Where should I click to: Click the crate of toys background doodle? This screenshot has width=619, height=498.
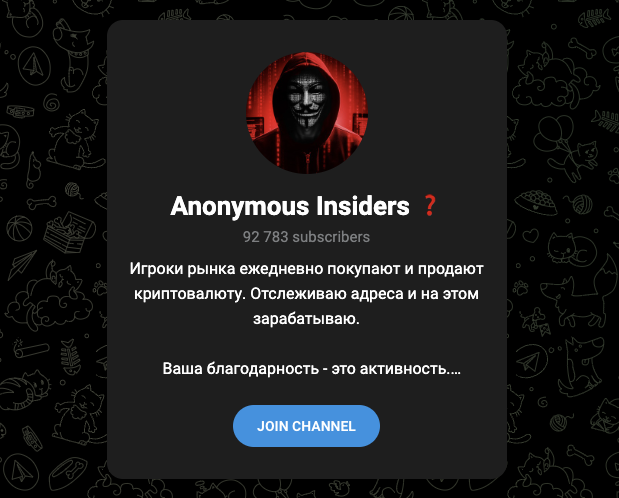click(68, 233)
